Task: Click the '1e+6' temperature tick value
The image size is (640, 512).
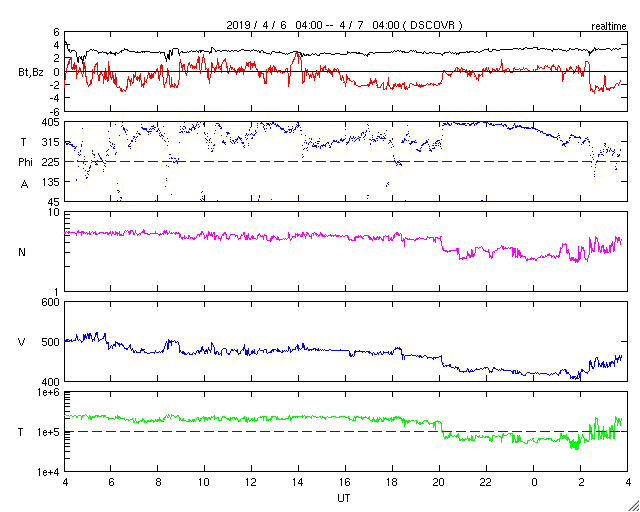Action: (49, 392)
